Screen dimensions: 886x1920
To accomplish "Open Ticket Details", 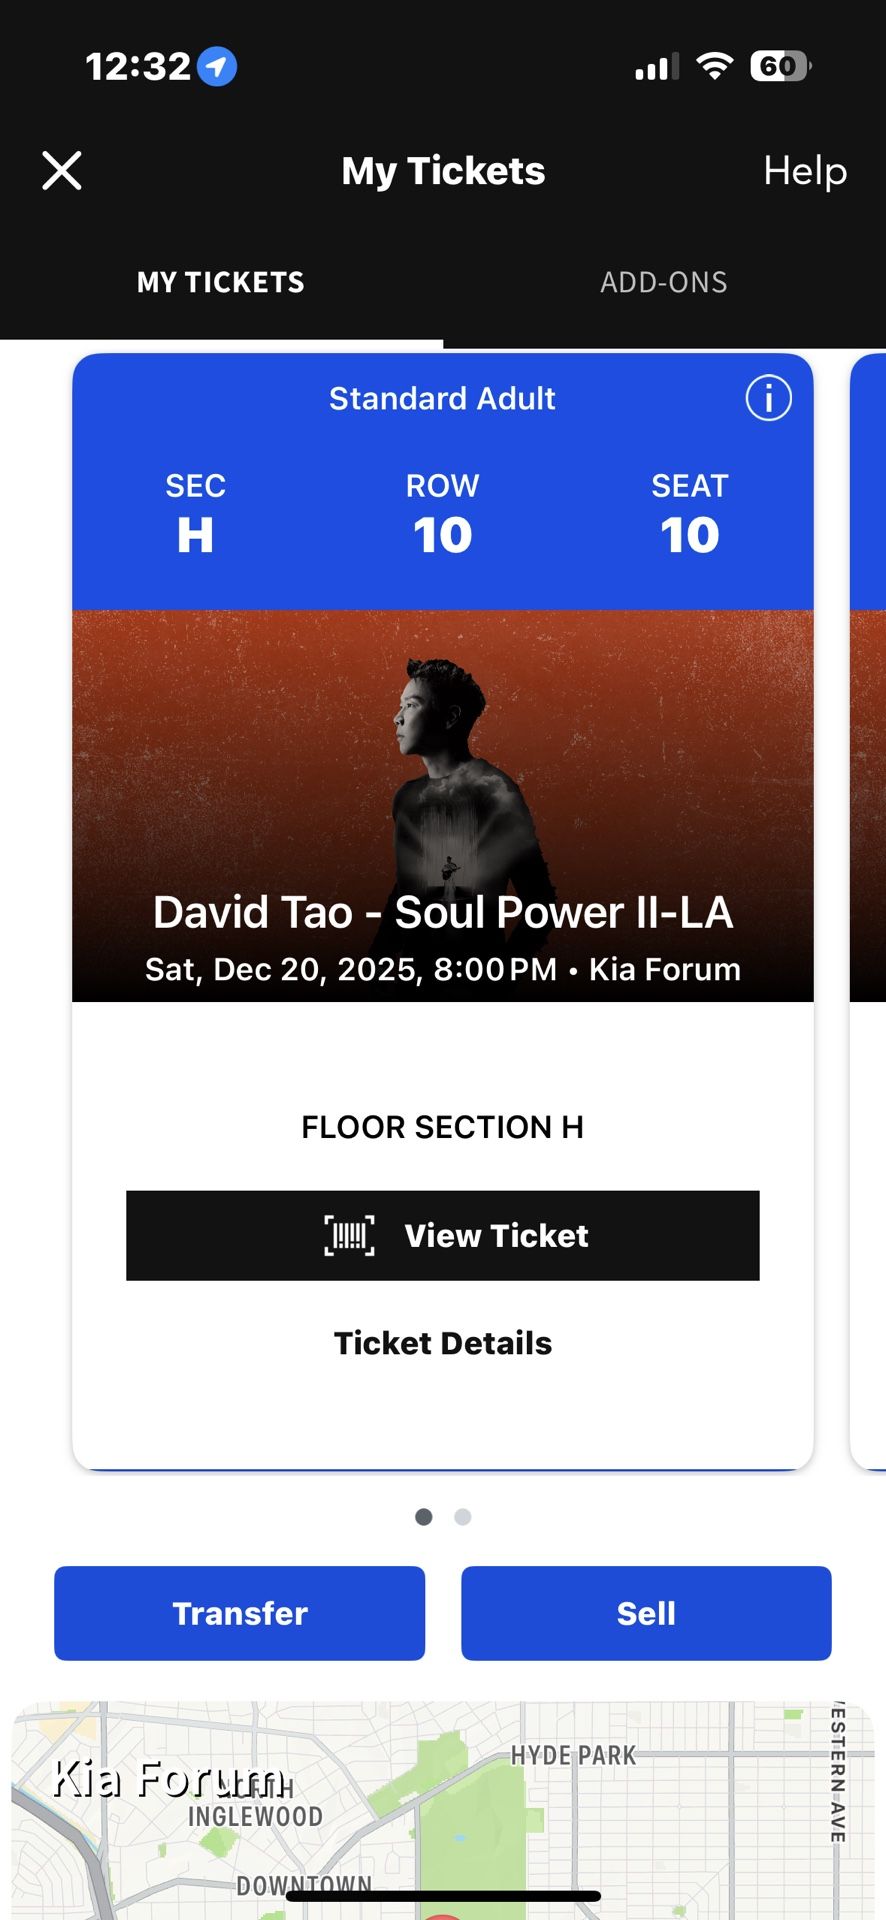I will click(443, 1343).
